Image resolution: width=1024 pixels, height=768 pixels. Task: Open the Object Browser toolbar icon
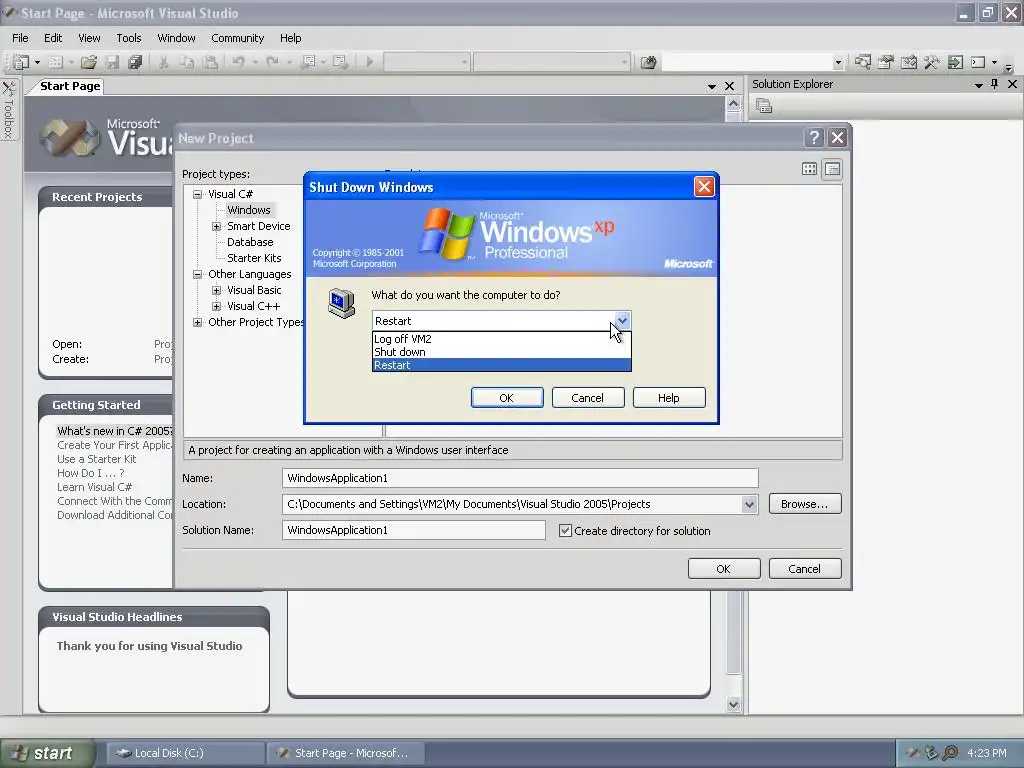(909, 62)
